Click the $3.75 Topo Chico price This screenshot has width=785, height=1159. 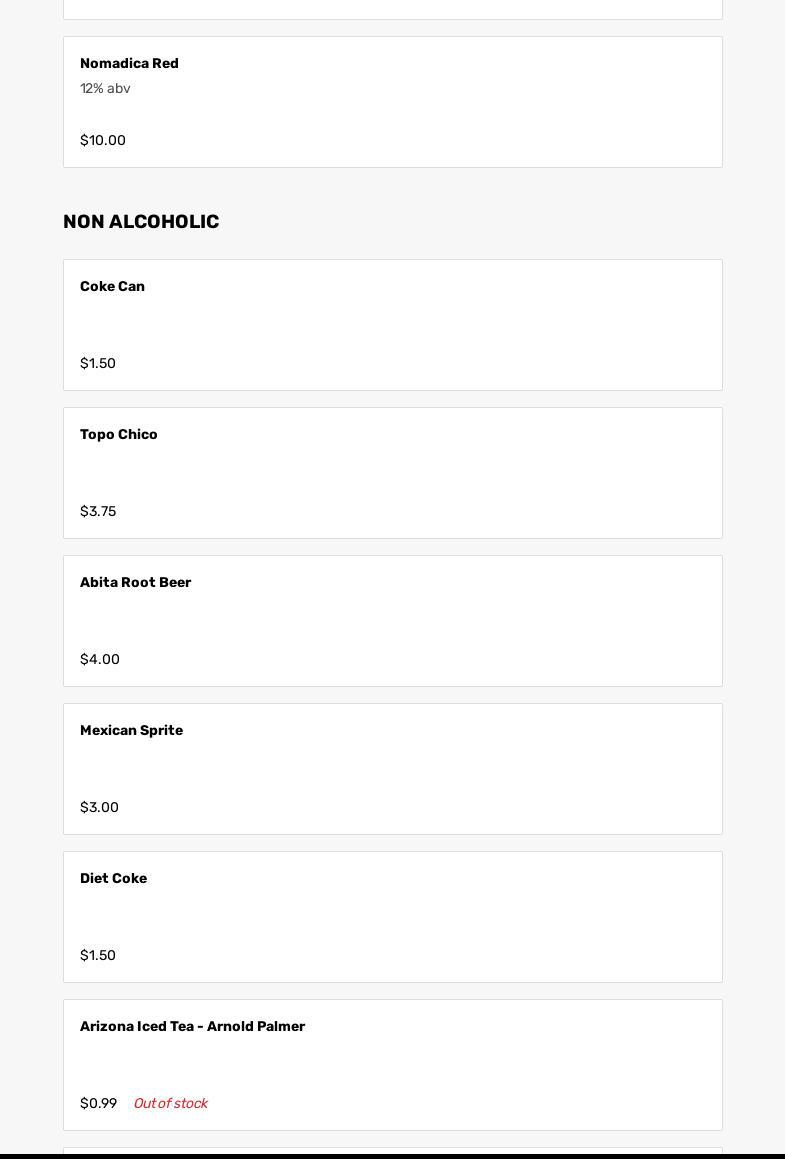click(98, 512)
